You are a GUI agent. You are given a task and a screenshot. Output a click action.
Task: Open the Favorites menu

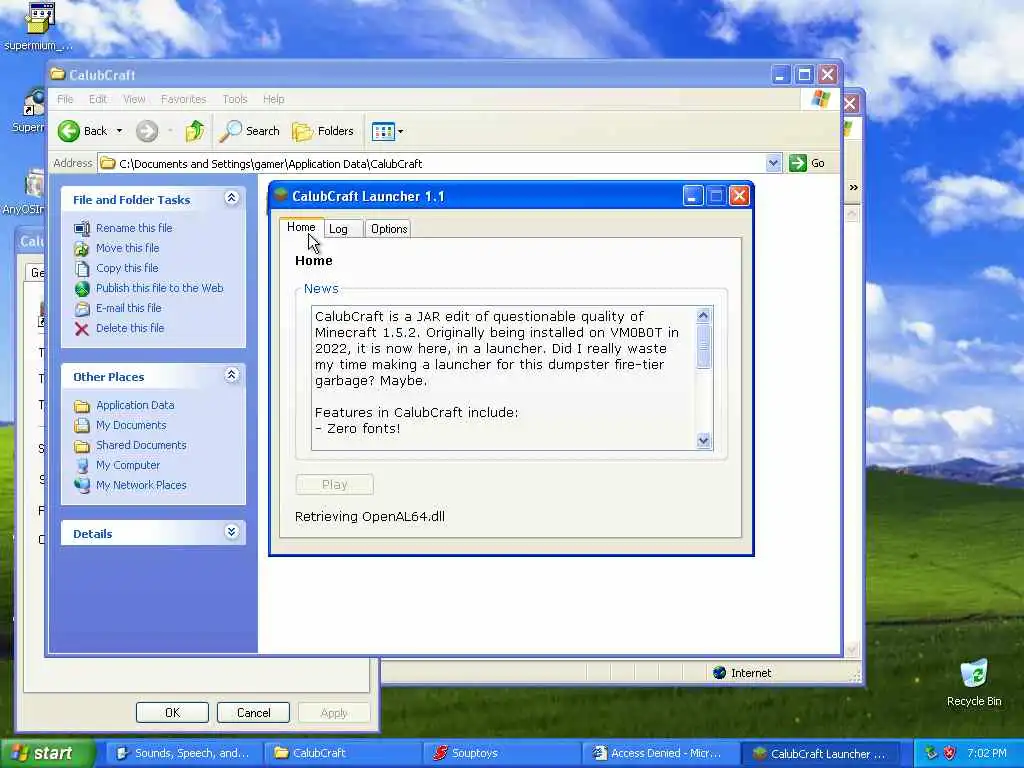pyautogui.click(x=184, y=99)
